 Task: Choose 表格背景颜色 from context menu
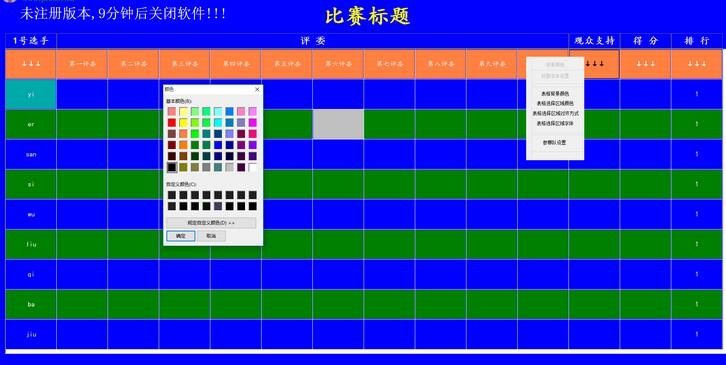pos(555,94)
